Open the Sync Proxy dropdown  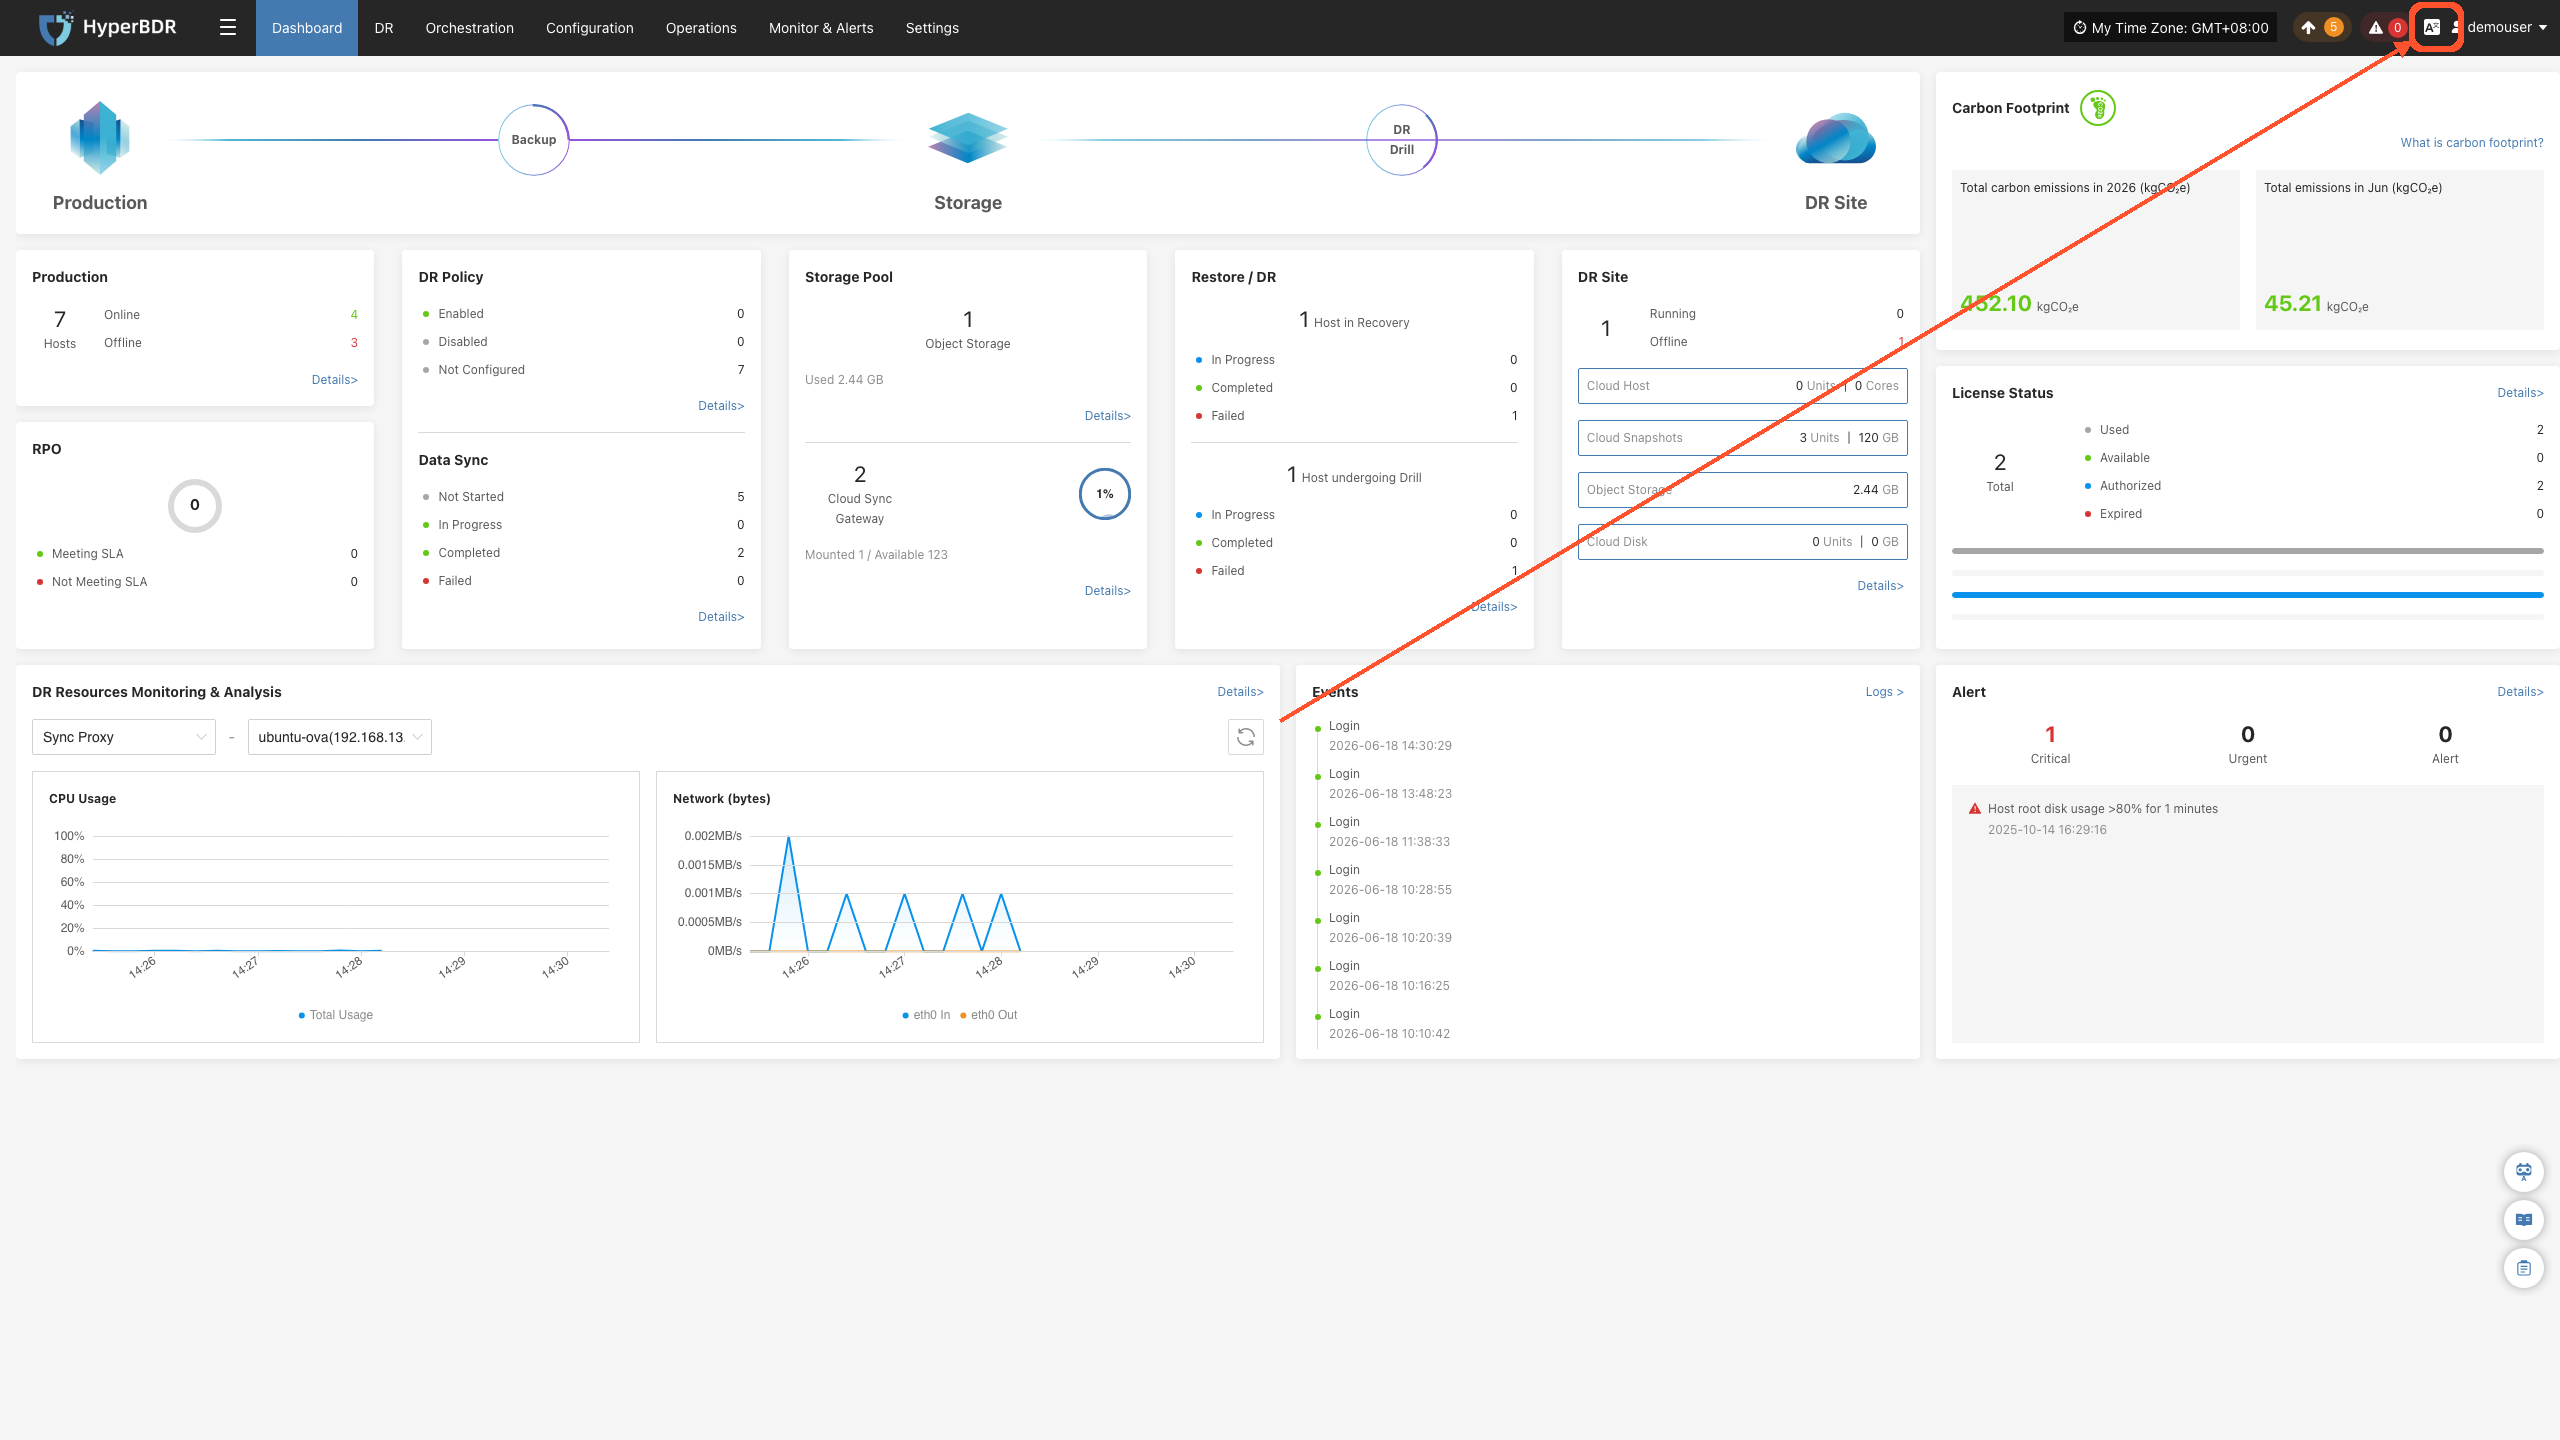[x=124, y=737]
